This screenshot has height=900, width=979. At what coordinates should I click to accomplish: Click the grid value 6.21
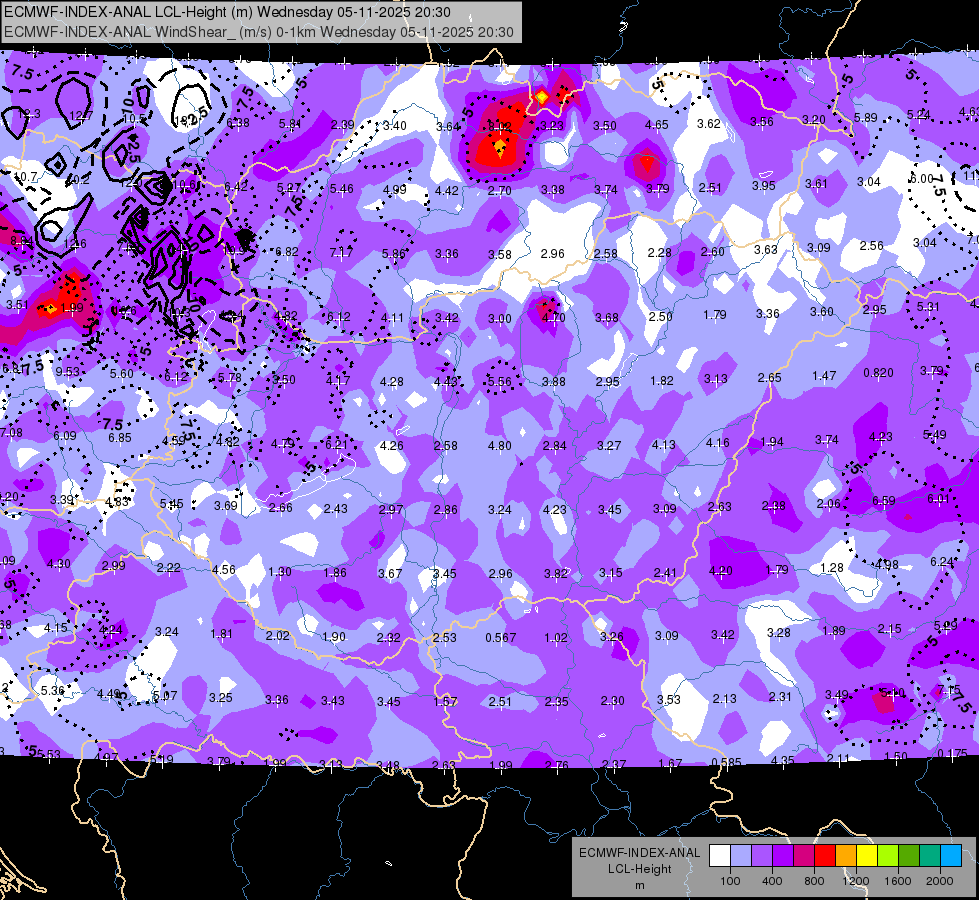(x=336, y=445)
